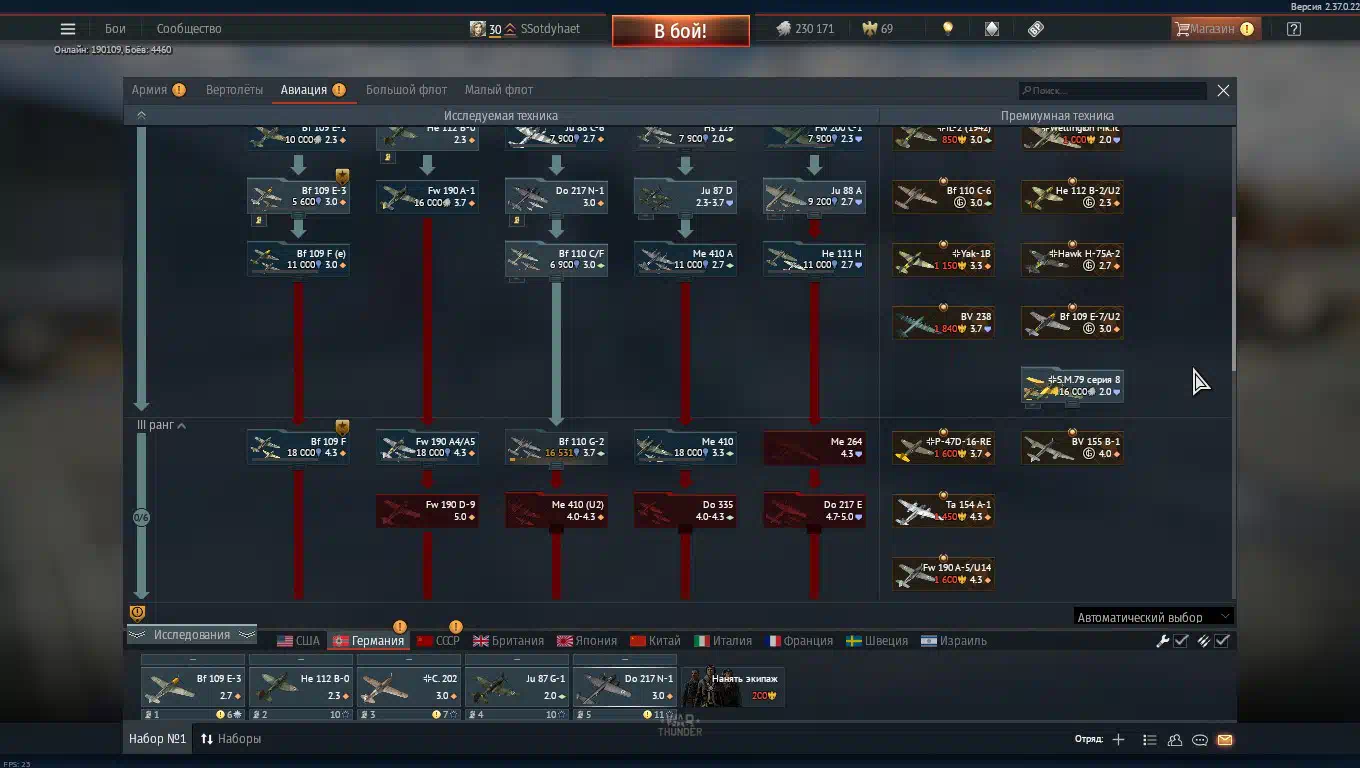Select the Ta 154 A-1 premium card
This screenshot has height=768, width=1360.
pyautogui.click(x=943, y=511)
